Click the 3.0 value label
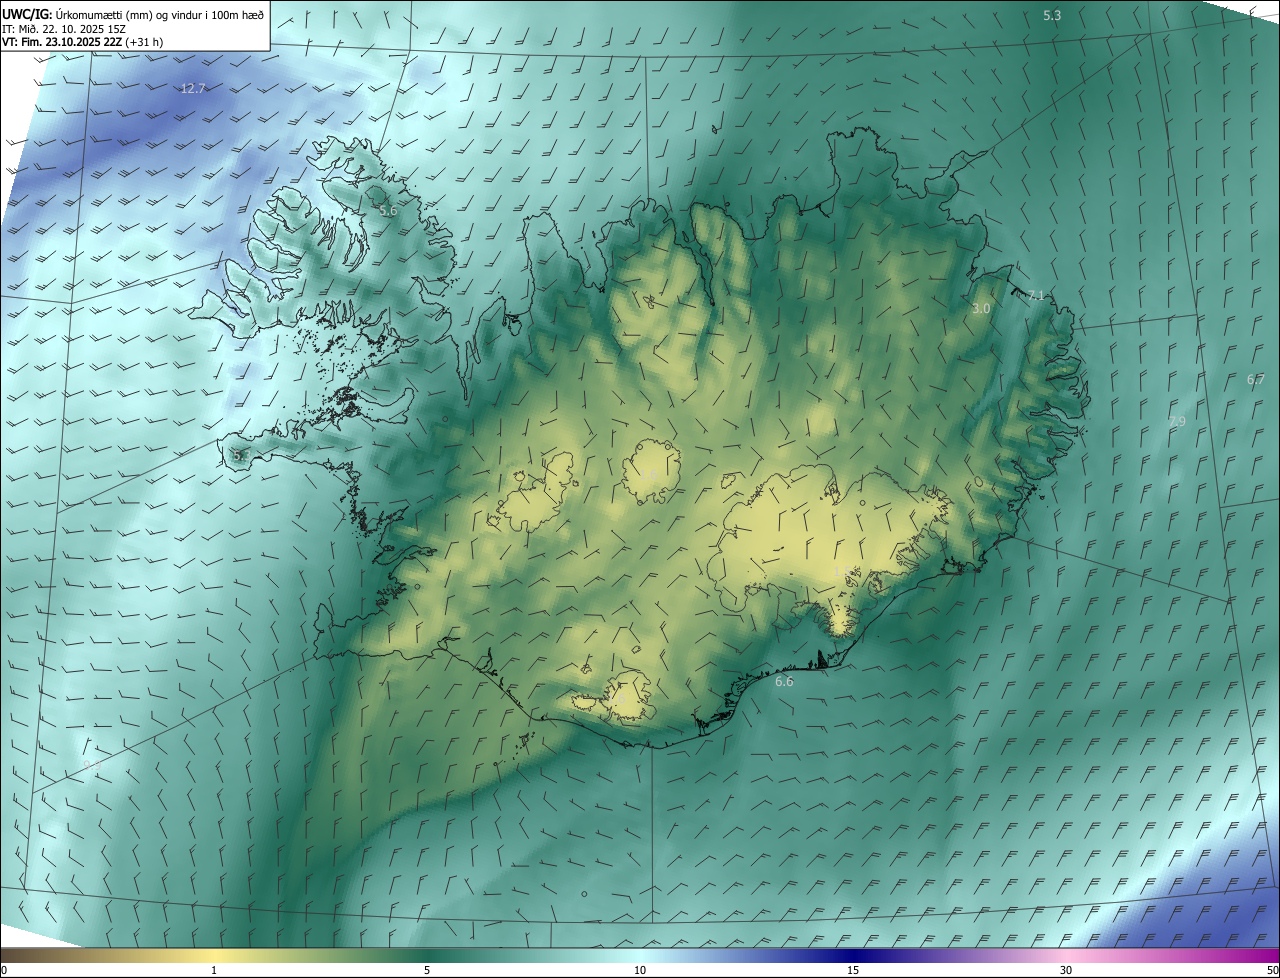This screenshot has width=1280, height=978. pyautogui.click(x=981, y=309)
